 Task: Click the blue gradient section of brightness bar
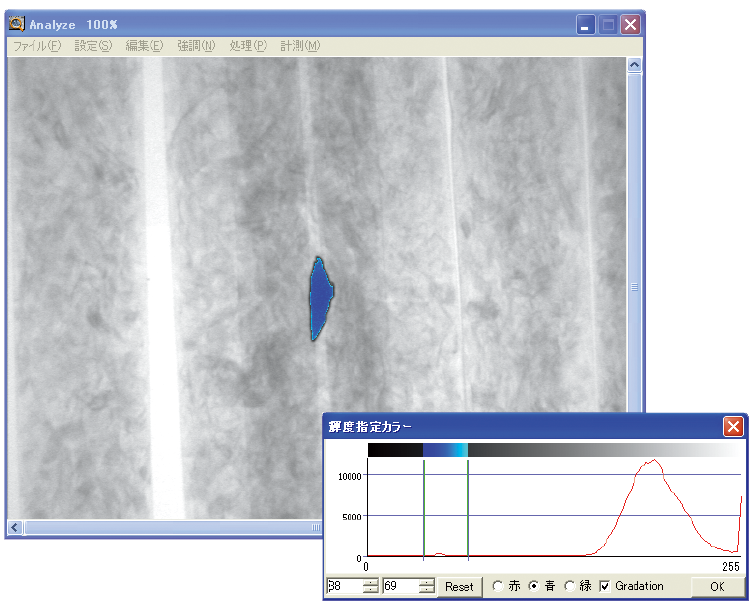pos(445,451)
